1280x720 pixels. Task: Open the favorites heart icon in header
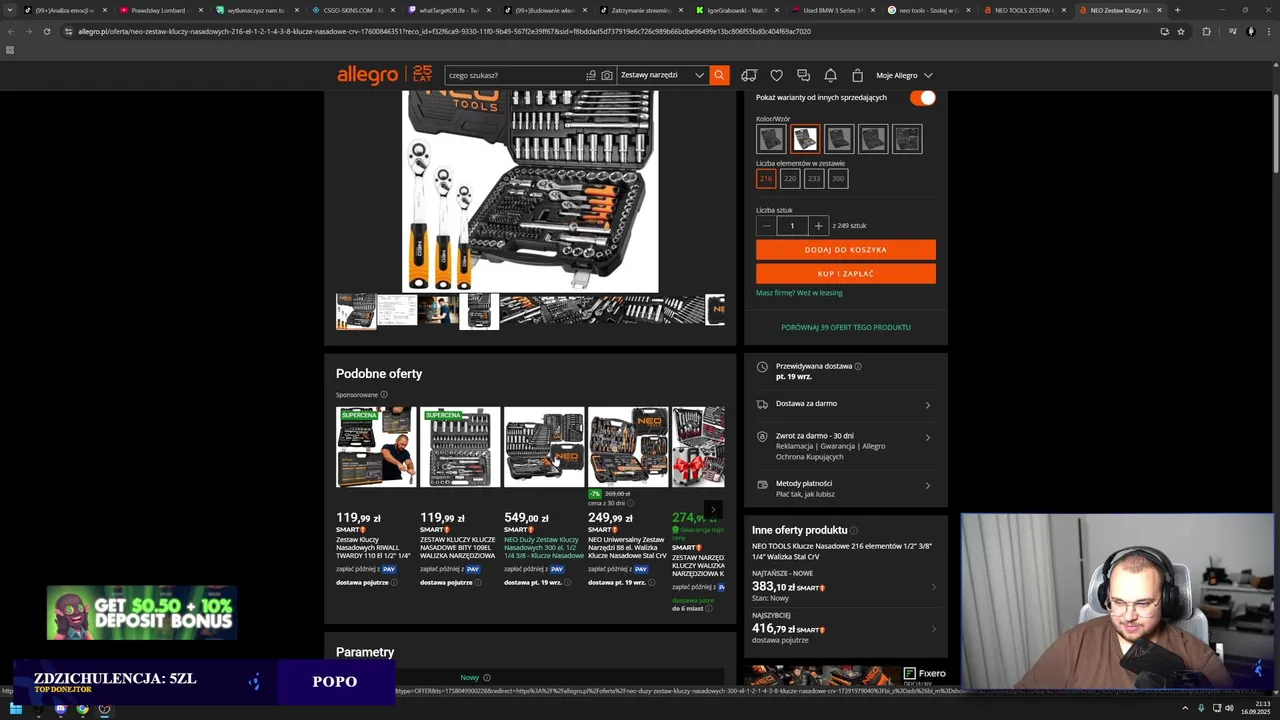(x=776, y=75)
